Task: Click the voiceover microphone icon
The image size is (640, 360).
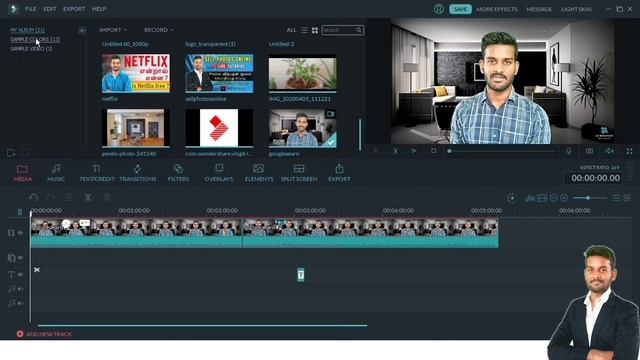Action: pyautogui.click(x=569, y=151)
